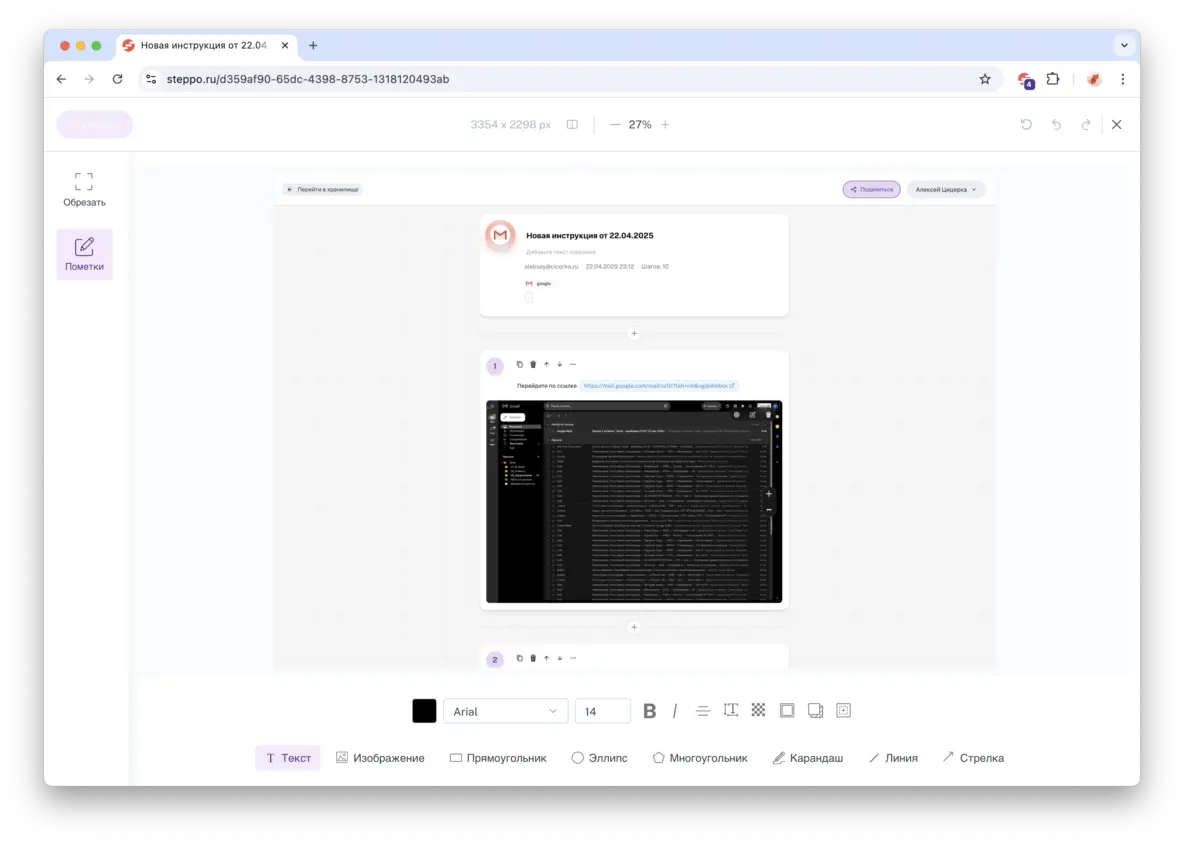Select the Карандаш drawing tool
Viewport: 1184px width, 844px height.
click(x=808, y=757)
